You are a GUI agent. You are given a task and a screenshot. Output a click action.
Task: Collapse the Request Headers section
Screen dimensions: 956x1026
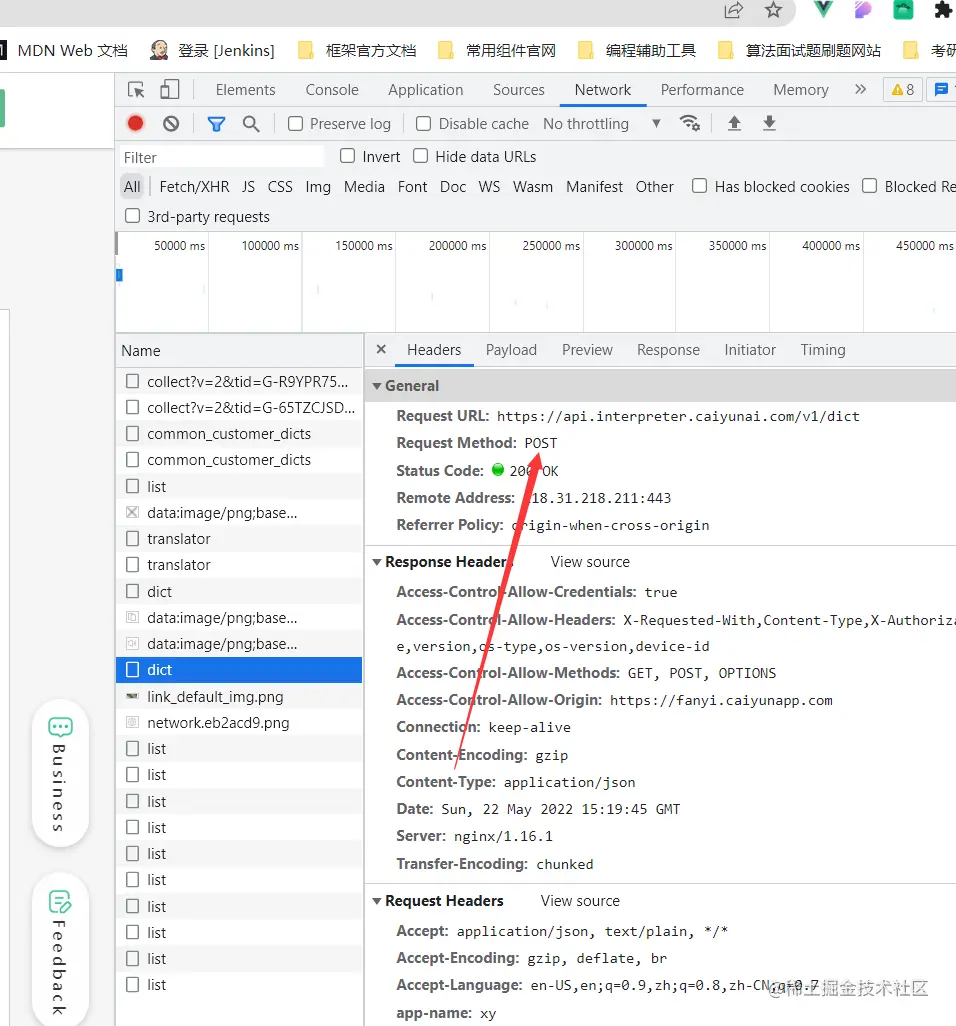(x=377, y=901)
